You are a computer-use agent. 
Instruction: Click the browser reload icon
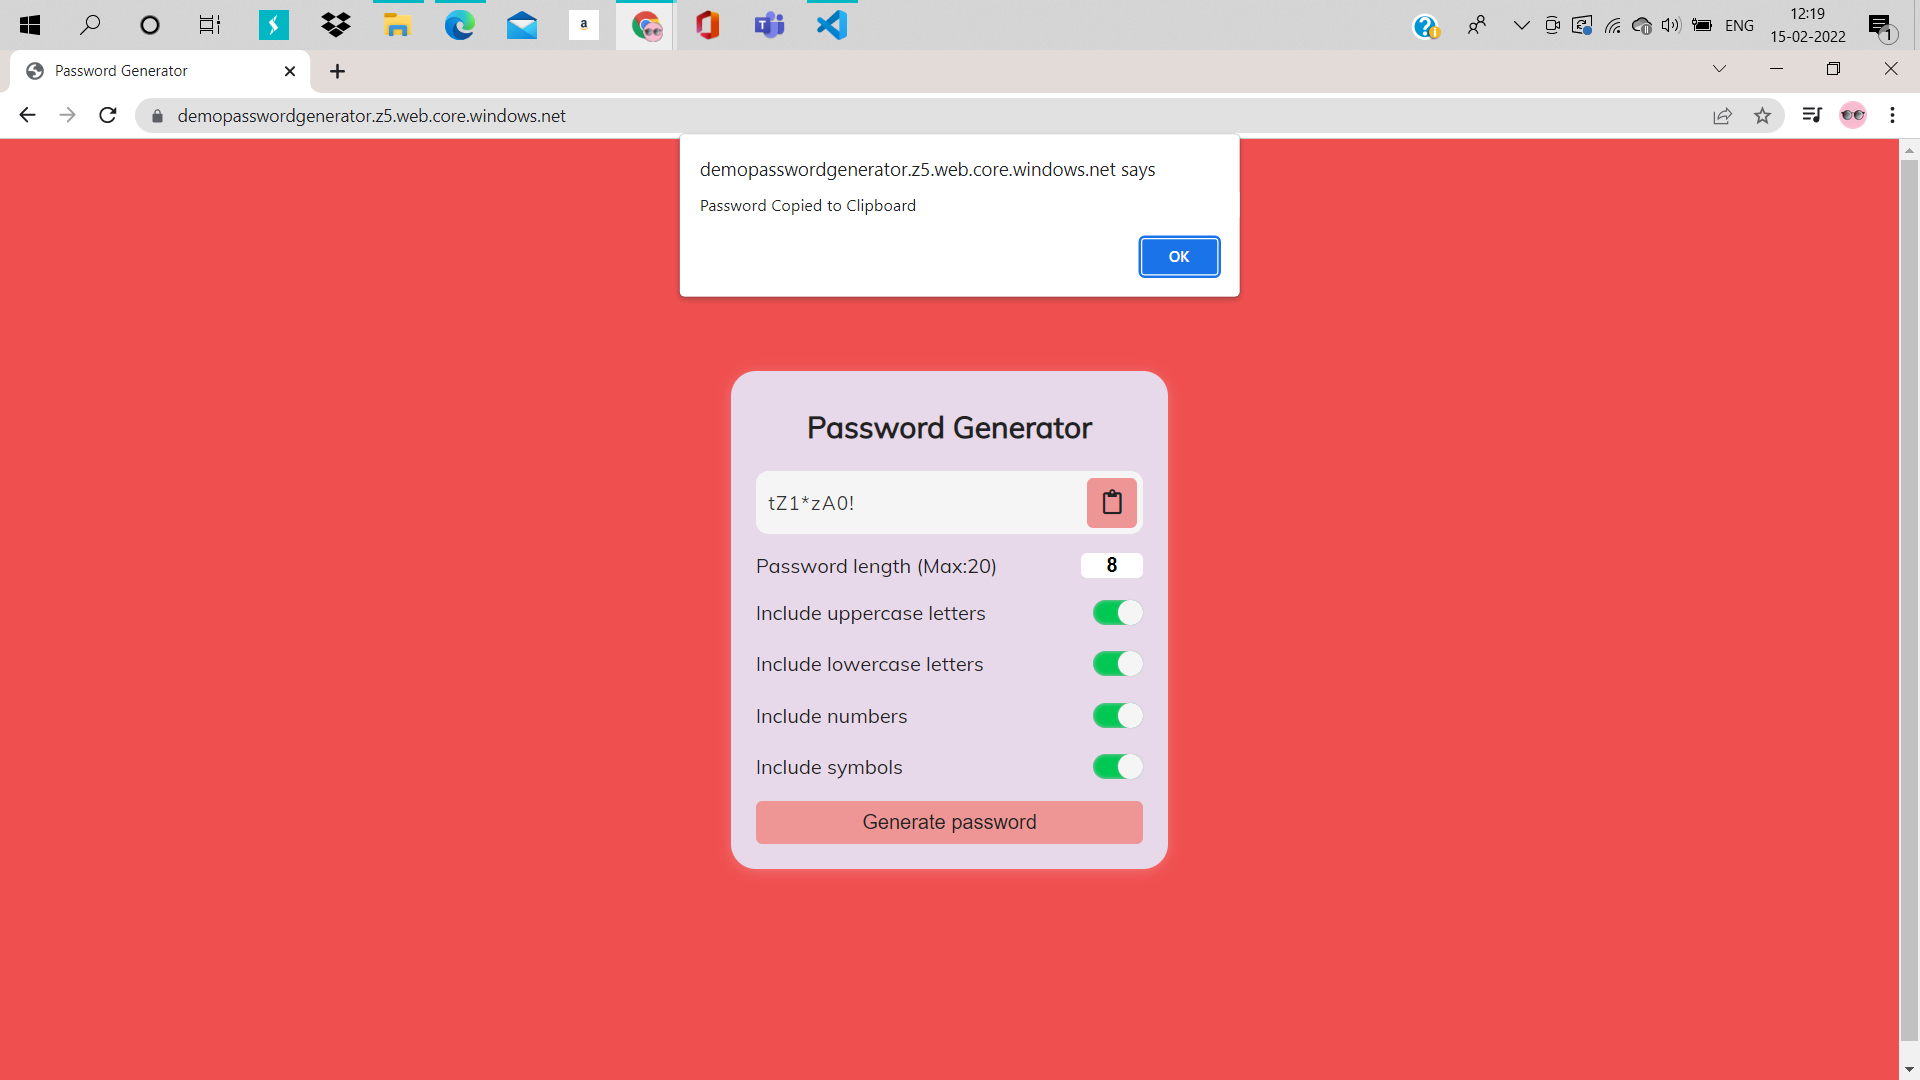click(x=108, y=115)
